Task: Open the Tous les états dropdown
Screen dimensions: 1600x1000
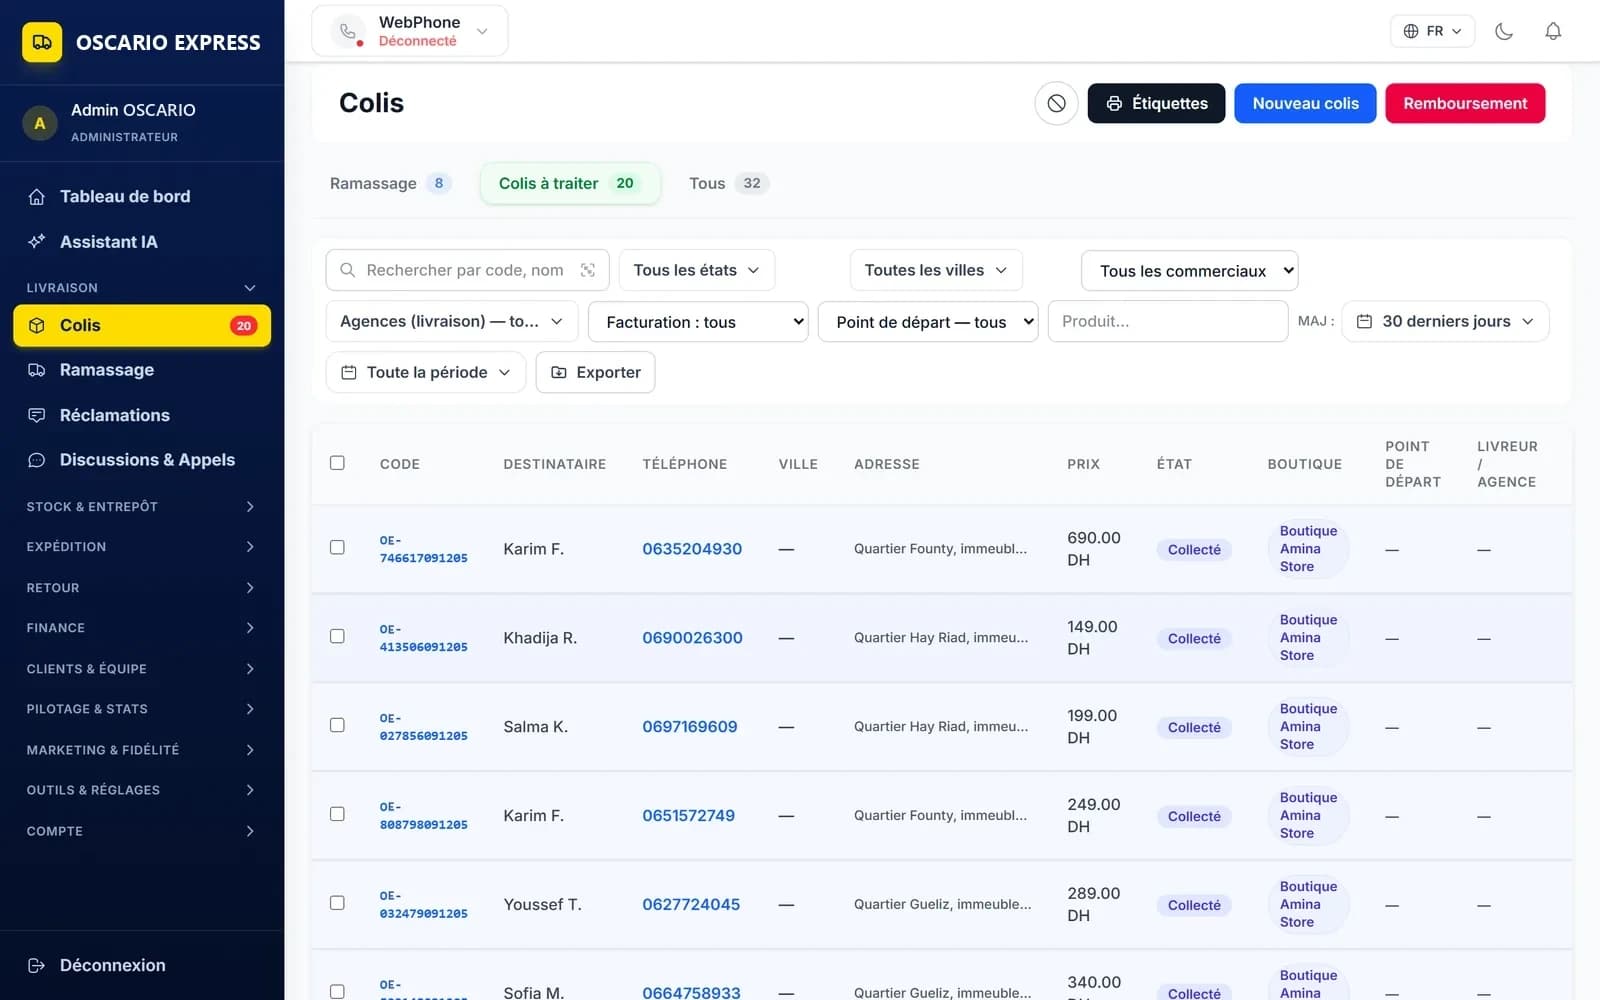Action: point(697,270)
